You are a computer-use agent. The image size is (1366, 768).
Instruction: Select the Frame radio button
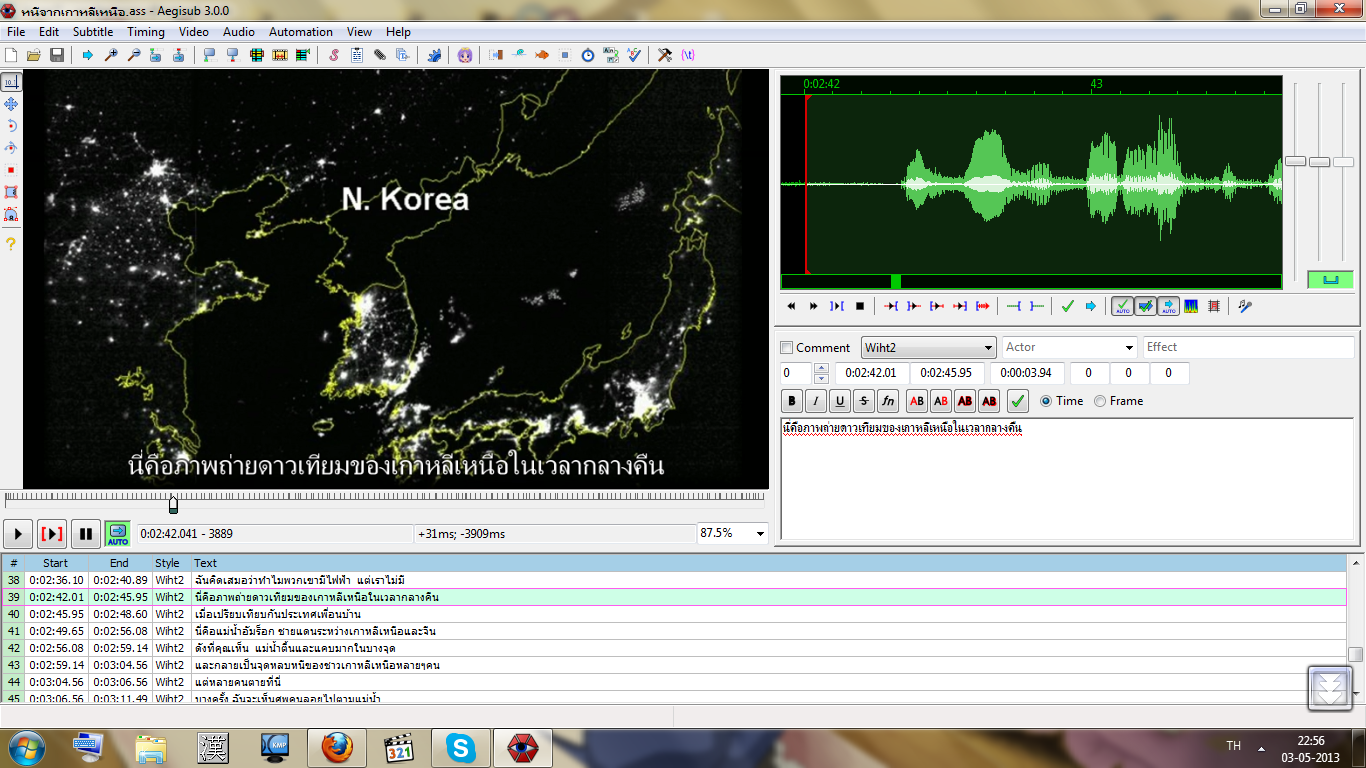pos(1100,401)
